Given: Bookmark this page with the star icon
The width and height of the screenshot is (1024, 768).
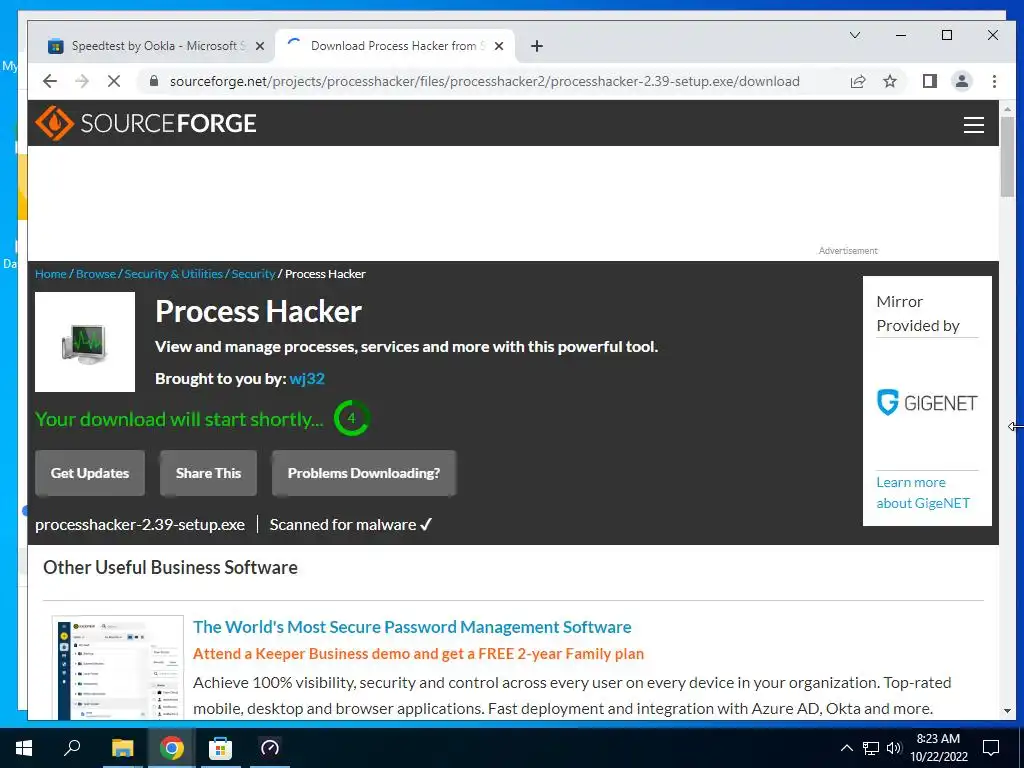Looking at the screenshot, I should coord(889,81).
